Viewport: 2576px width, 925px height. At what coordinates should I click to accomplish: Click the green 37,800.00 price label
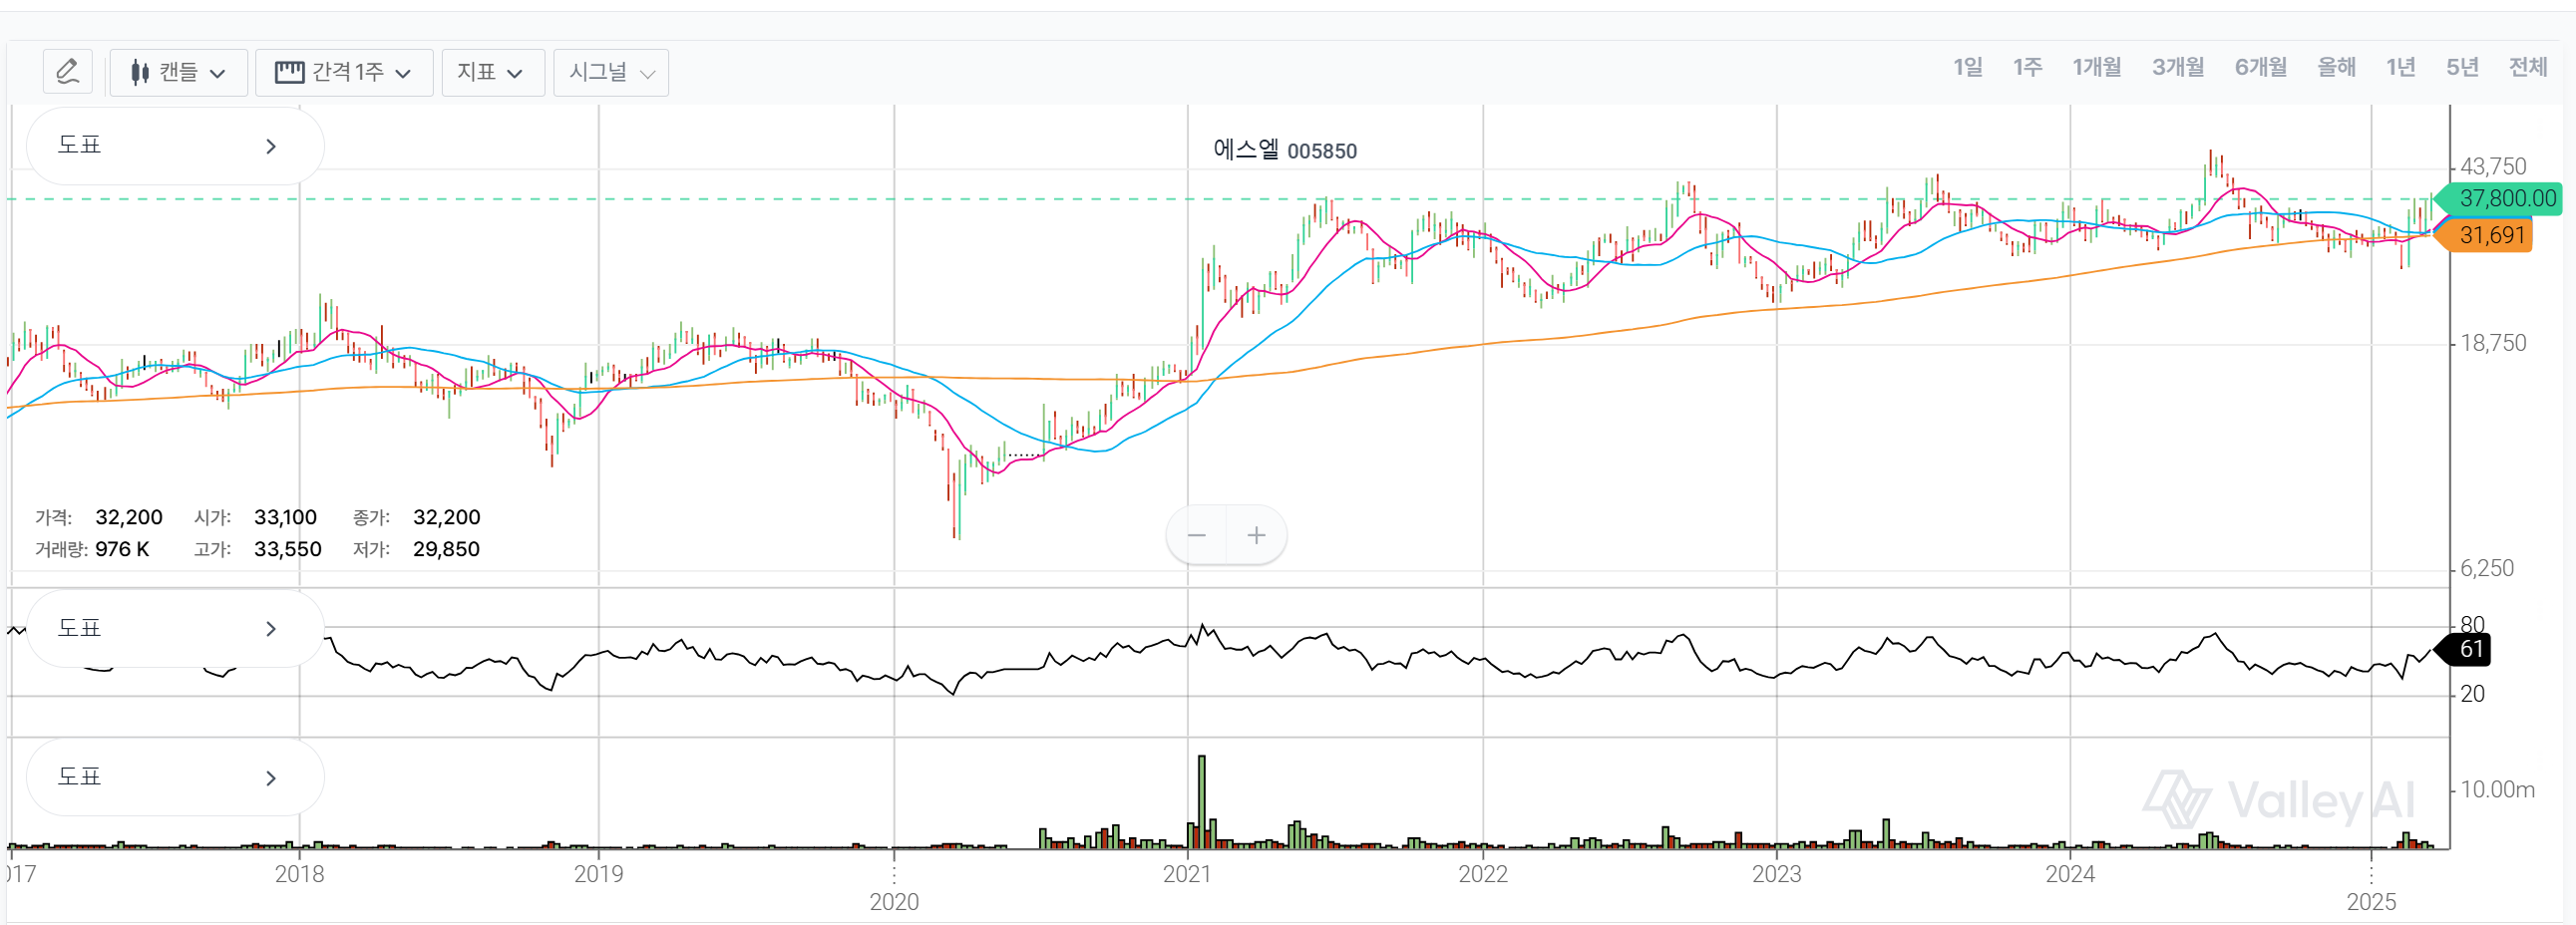(x=2505, y=199)
